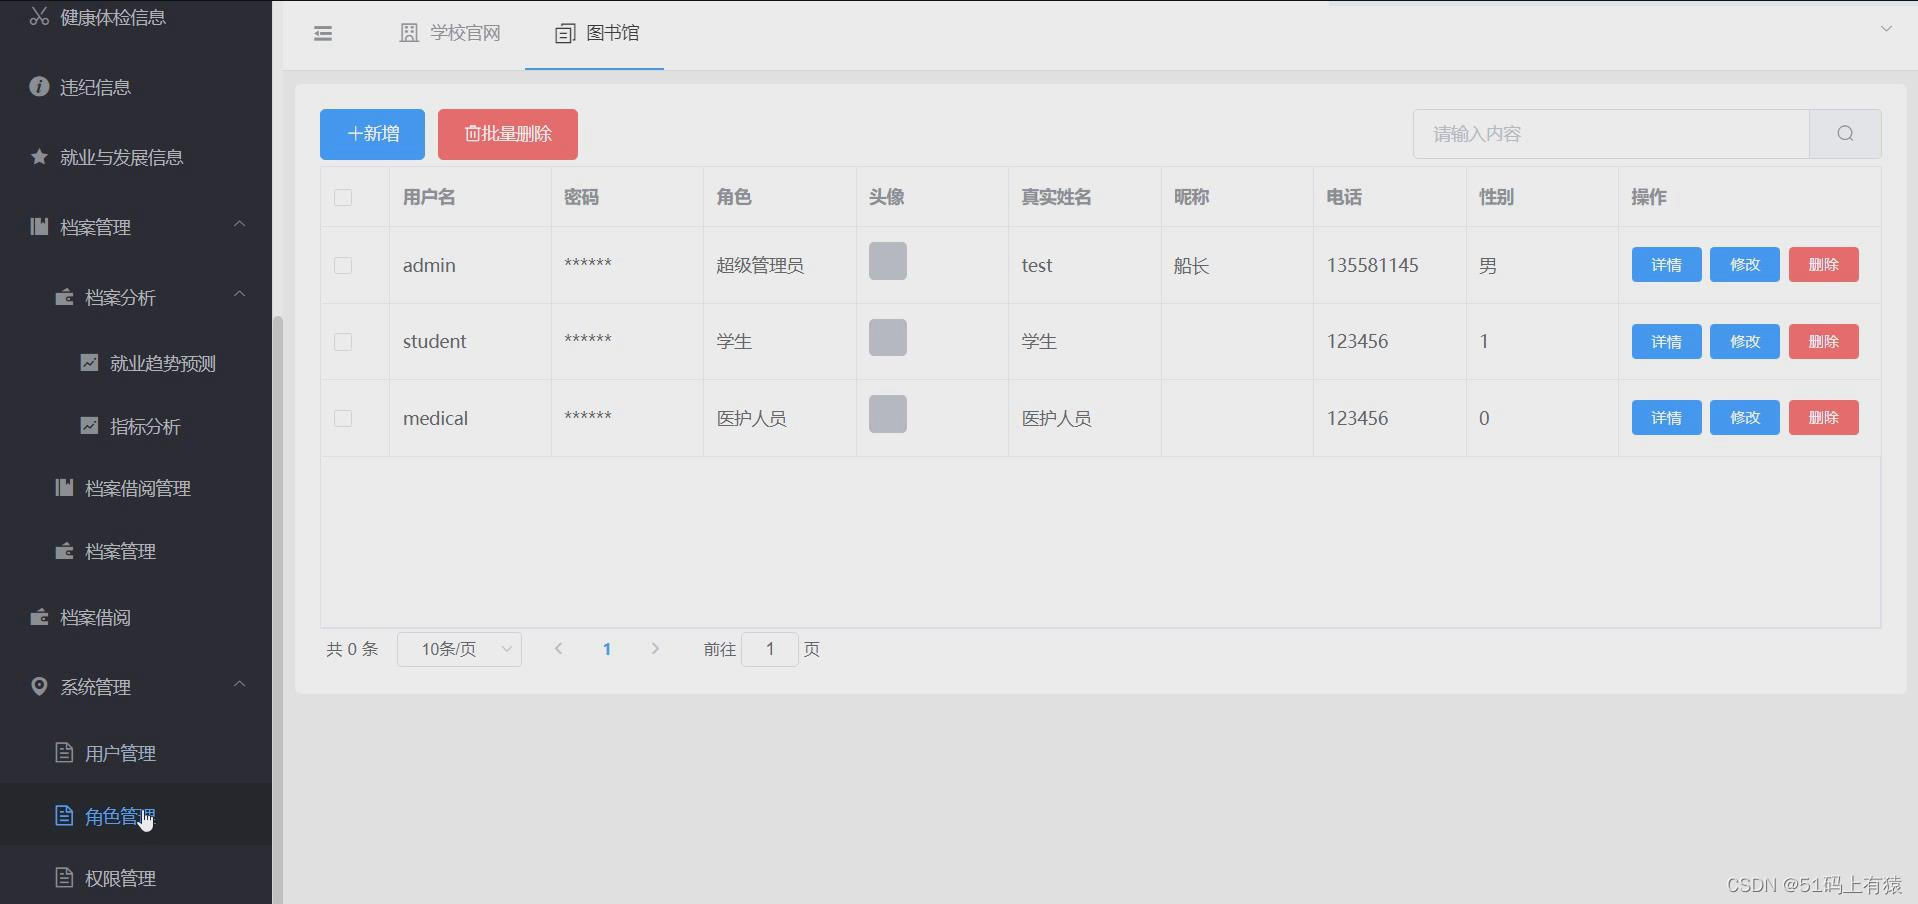Click the student row avatar thumbnail
1918x904 pixels.
point(888,338)
